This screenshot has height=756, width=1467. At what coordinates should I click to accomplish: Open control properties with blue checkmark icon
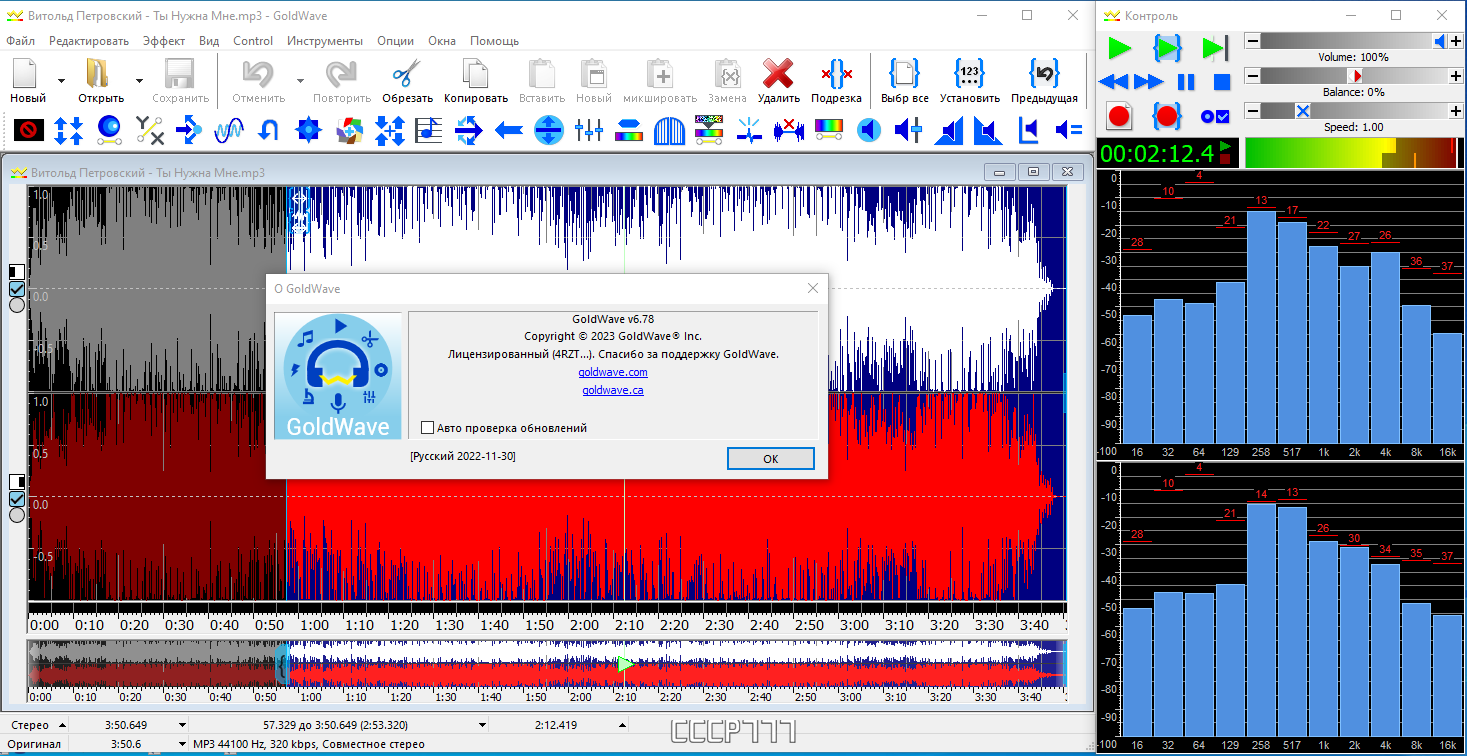(1215, 116)
